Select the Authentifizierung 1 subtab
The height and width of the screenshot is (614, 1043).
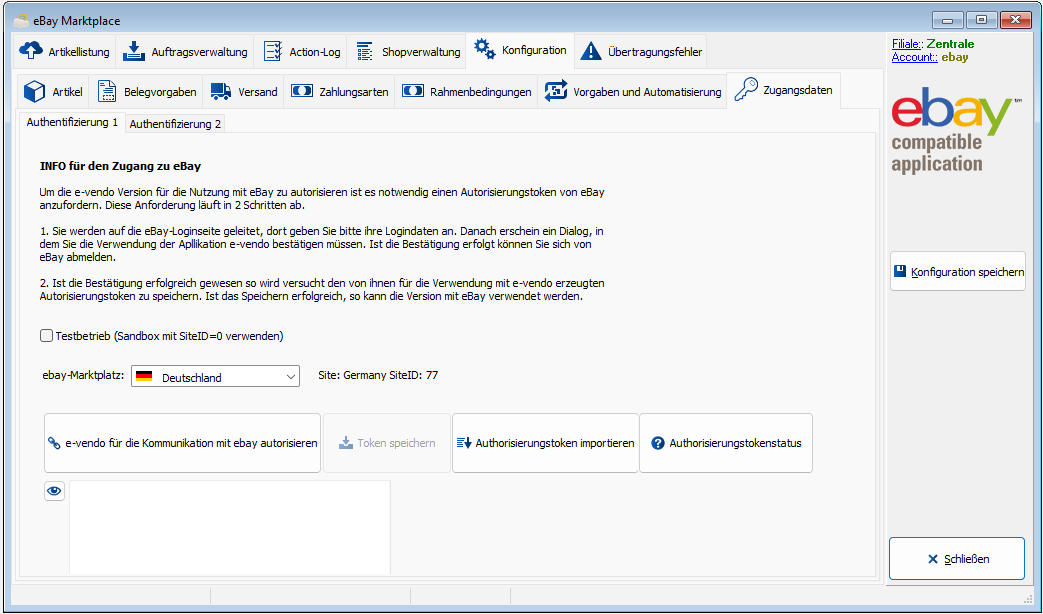[72, 122]
